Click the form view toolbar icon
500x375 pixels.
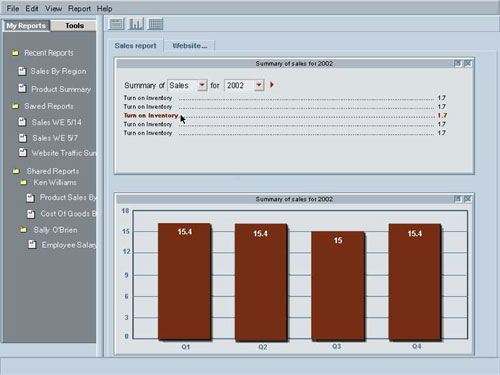116,24
